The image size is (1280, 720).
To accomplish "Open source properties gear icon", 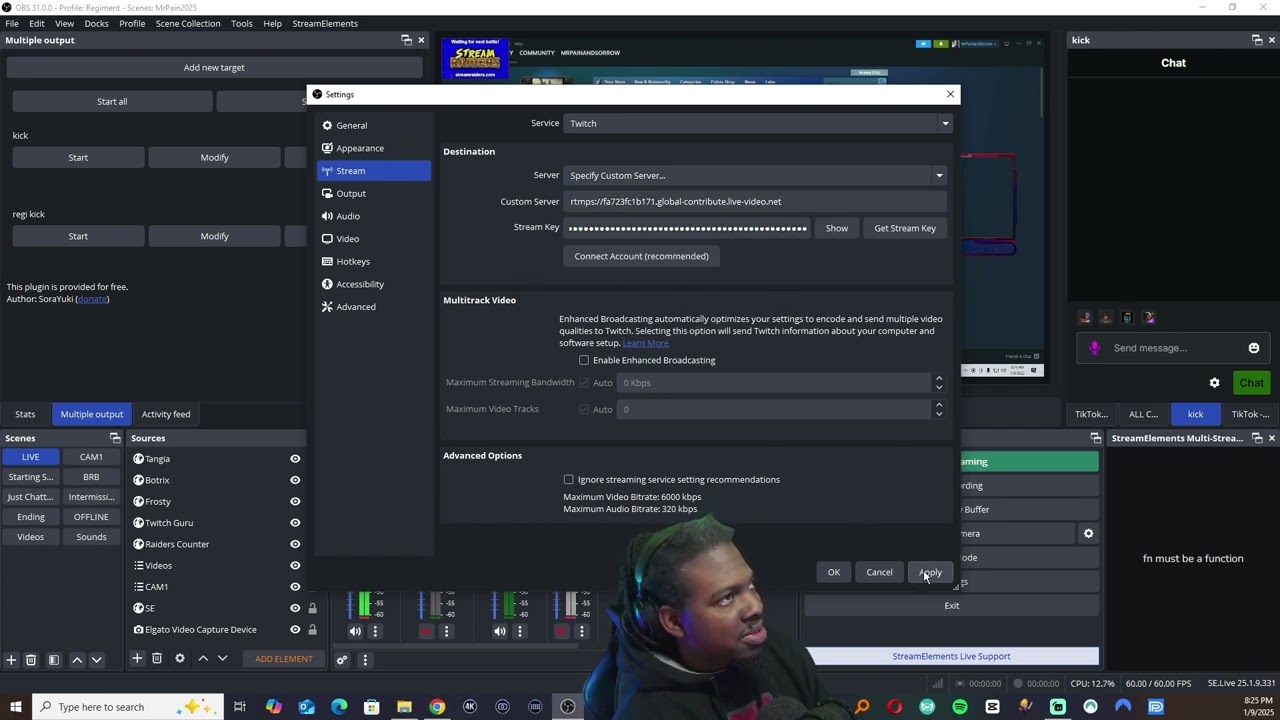I will 180,658.
